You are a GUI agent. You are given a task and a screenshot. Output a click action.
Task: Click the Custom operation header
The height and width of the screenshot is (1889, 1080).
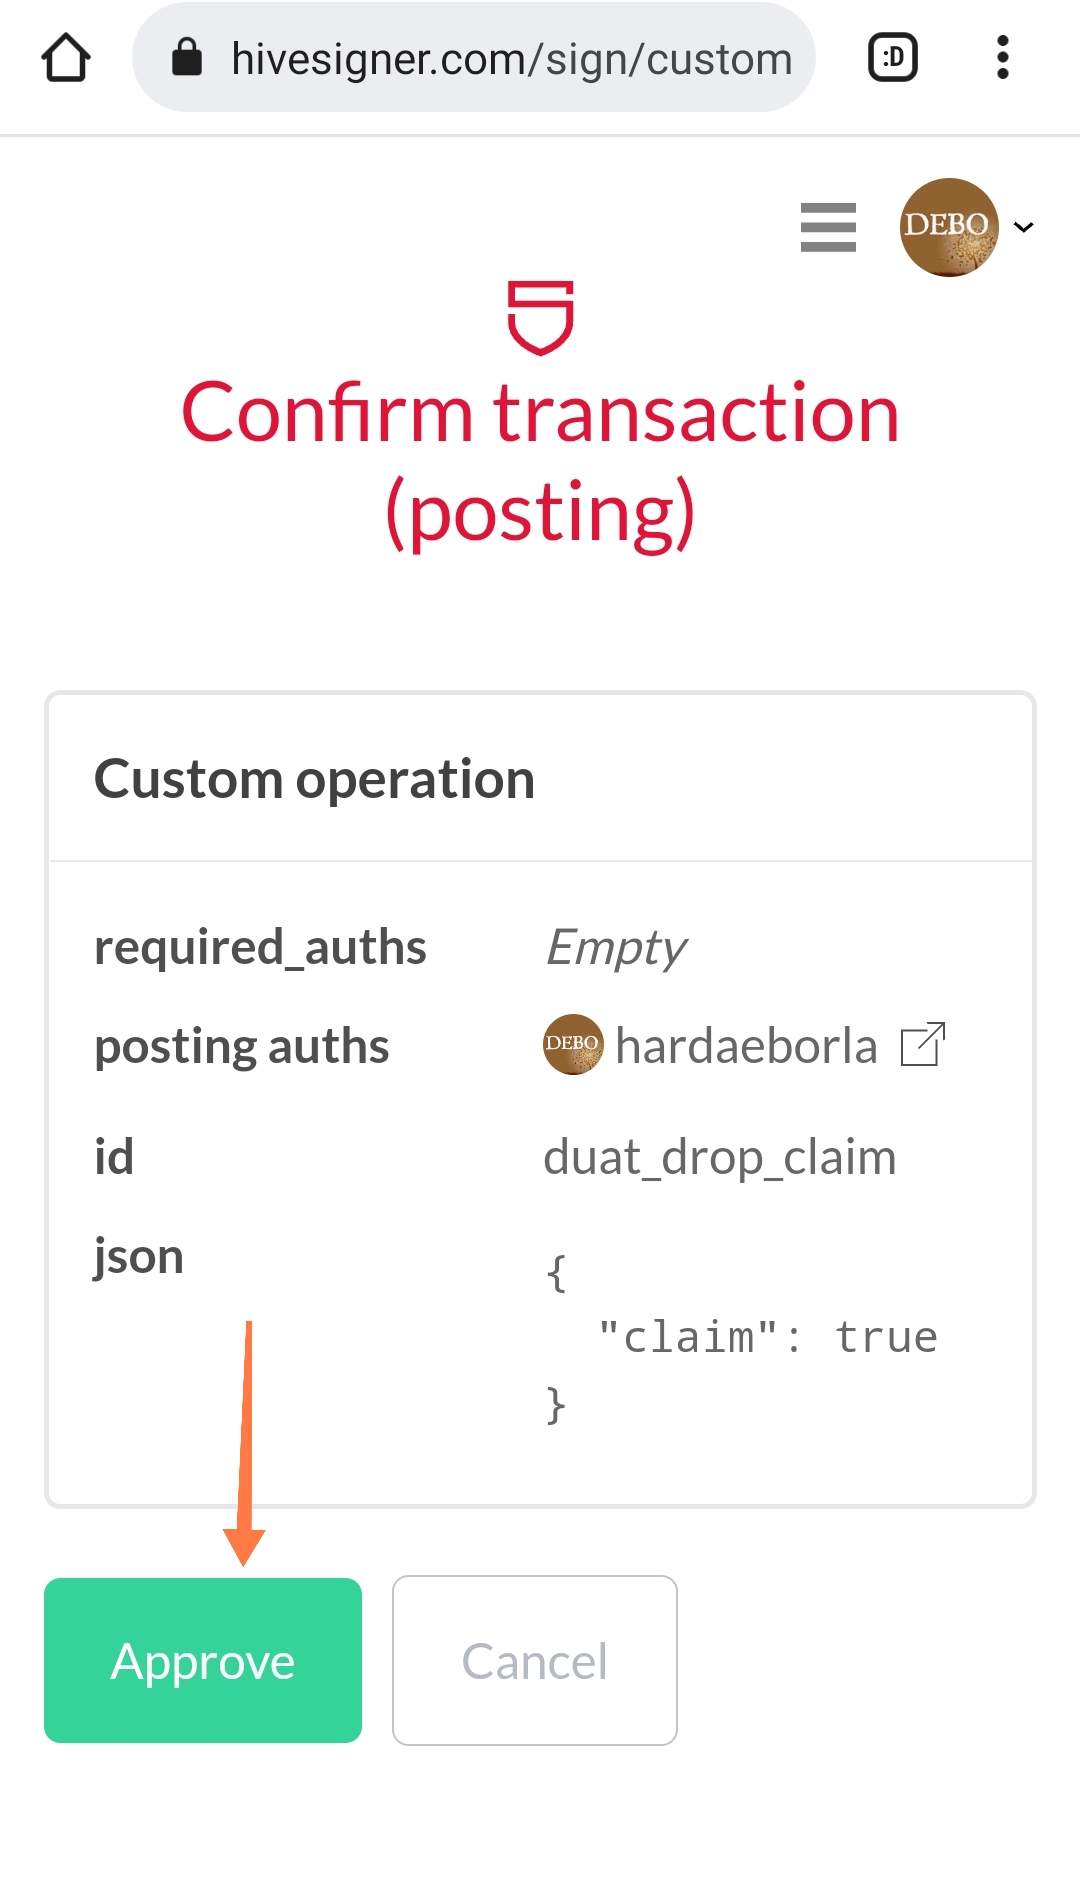coord(315,779)
